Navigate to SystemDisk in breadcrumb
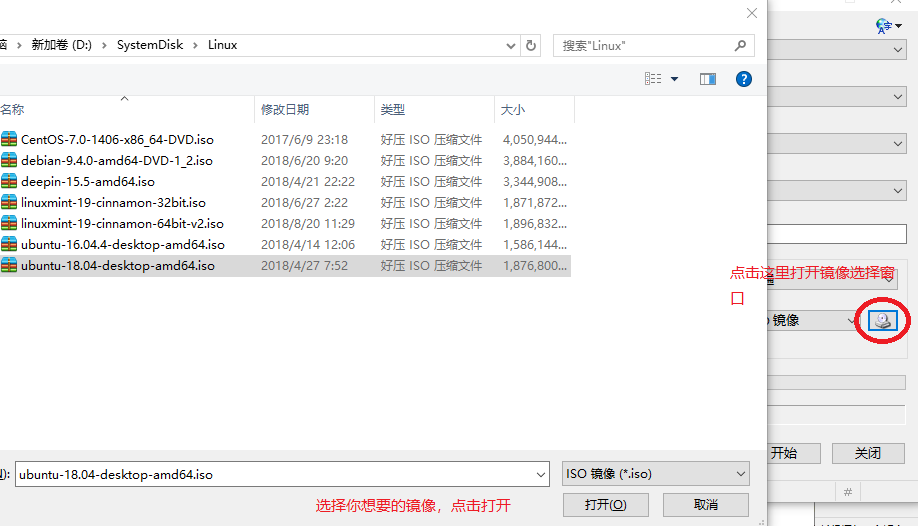Viewport: 919px width, 526px height. click(x=150, y=45)
